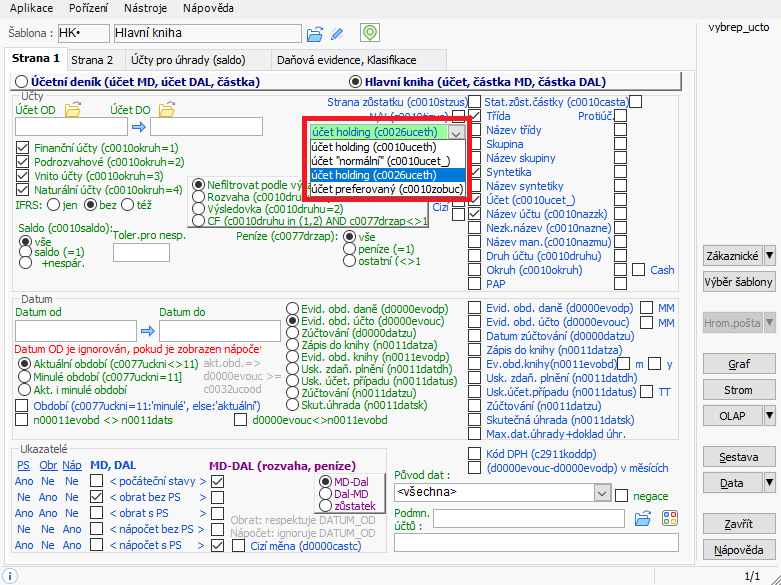
Task: Click the Sestava button
Action: click(x=738, y=457)
